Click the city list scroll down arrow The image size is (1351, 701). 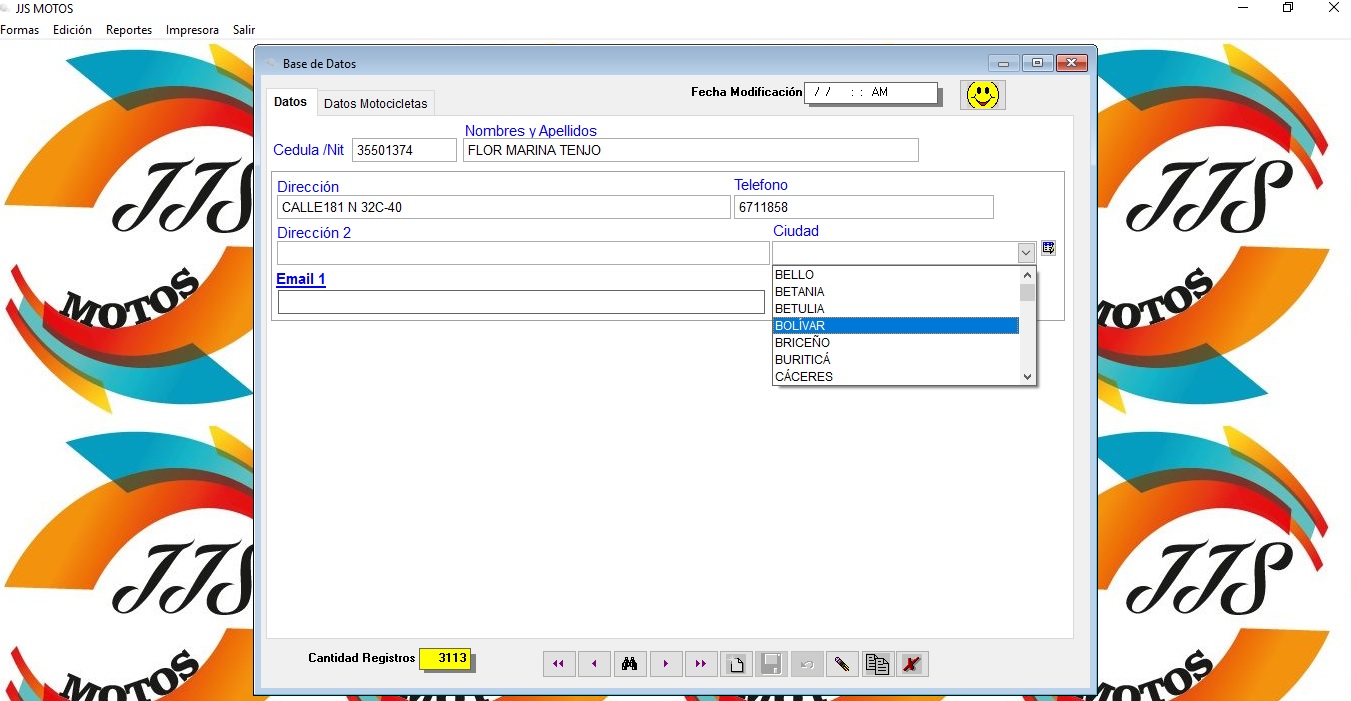point(1027,377)
